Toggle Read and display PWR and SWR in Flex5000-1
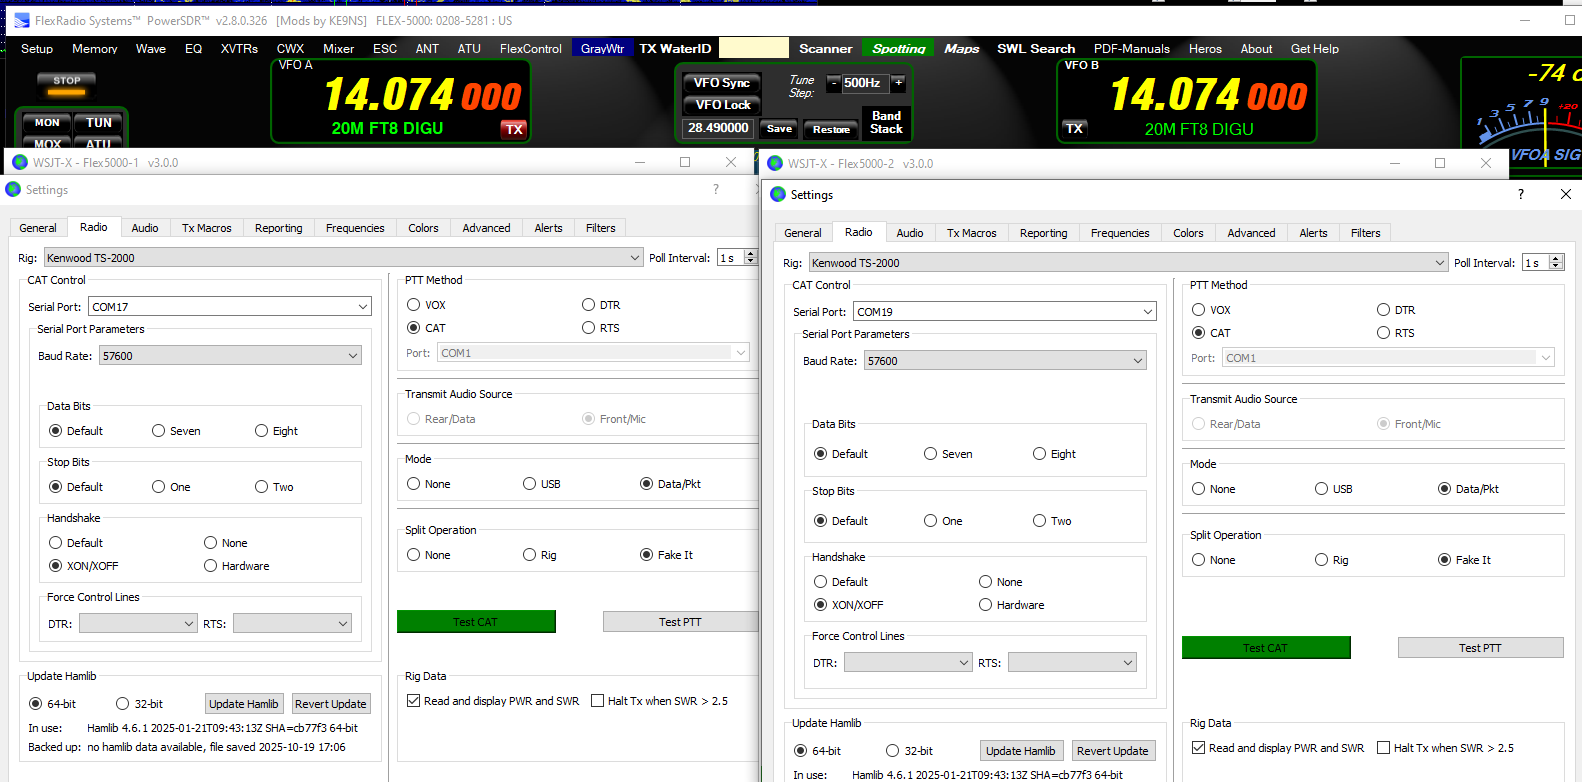The image size is (1582, 782). coord(413,701)
